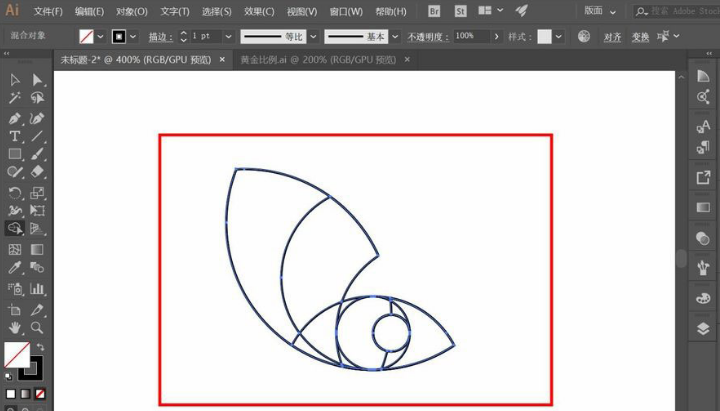Open the 样式 graphic style dropdown
Screen dimensions: 720x411
point(558,36)
